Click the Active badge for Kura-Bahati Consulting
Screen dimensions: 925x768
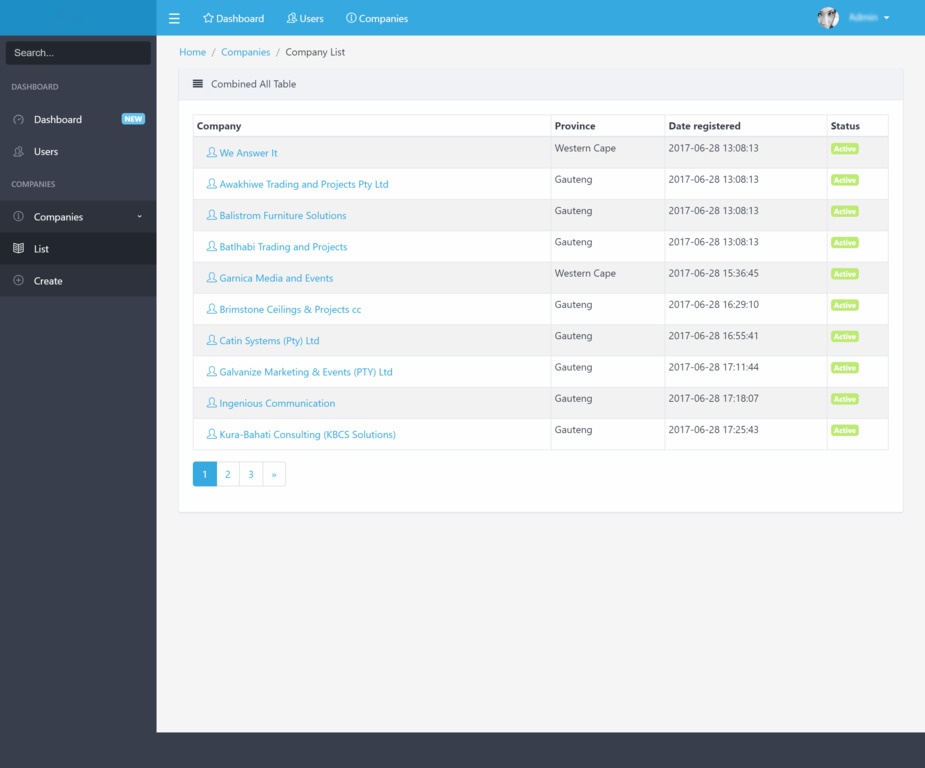(844, 430)
